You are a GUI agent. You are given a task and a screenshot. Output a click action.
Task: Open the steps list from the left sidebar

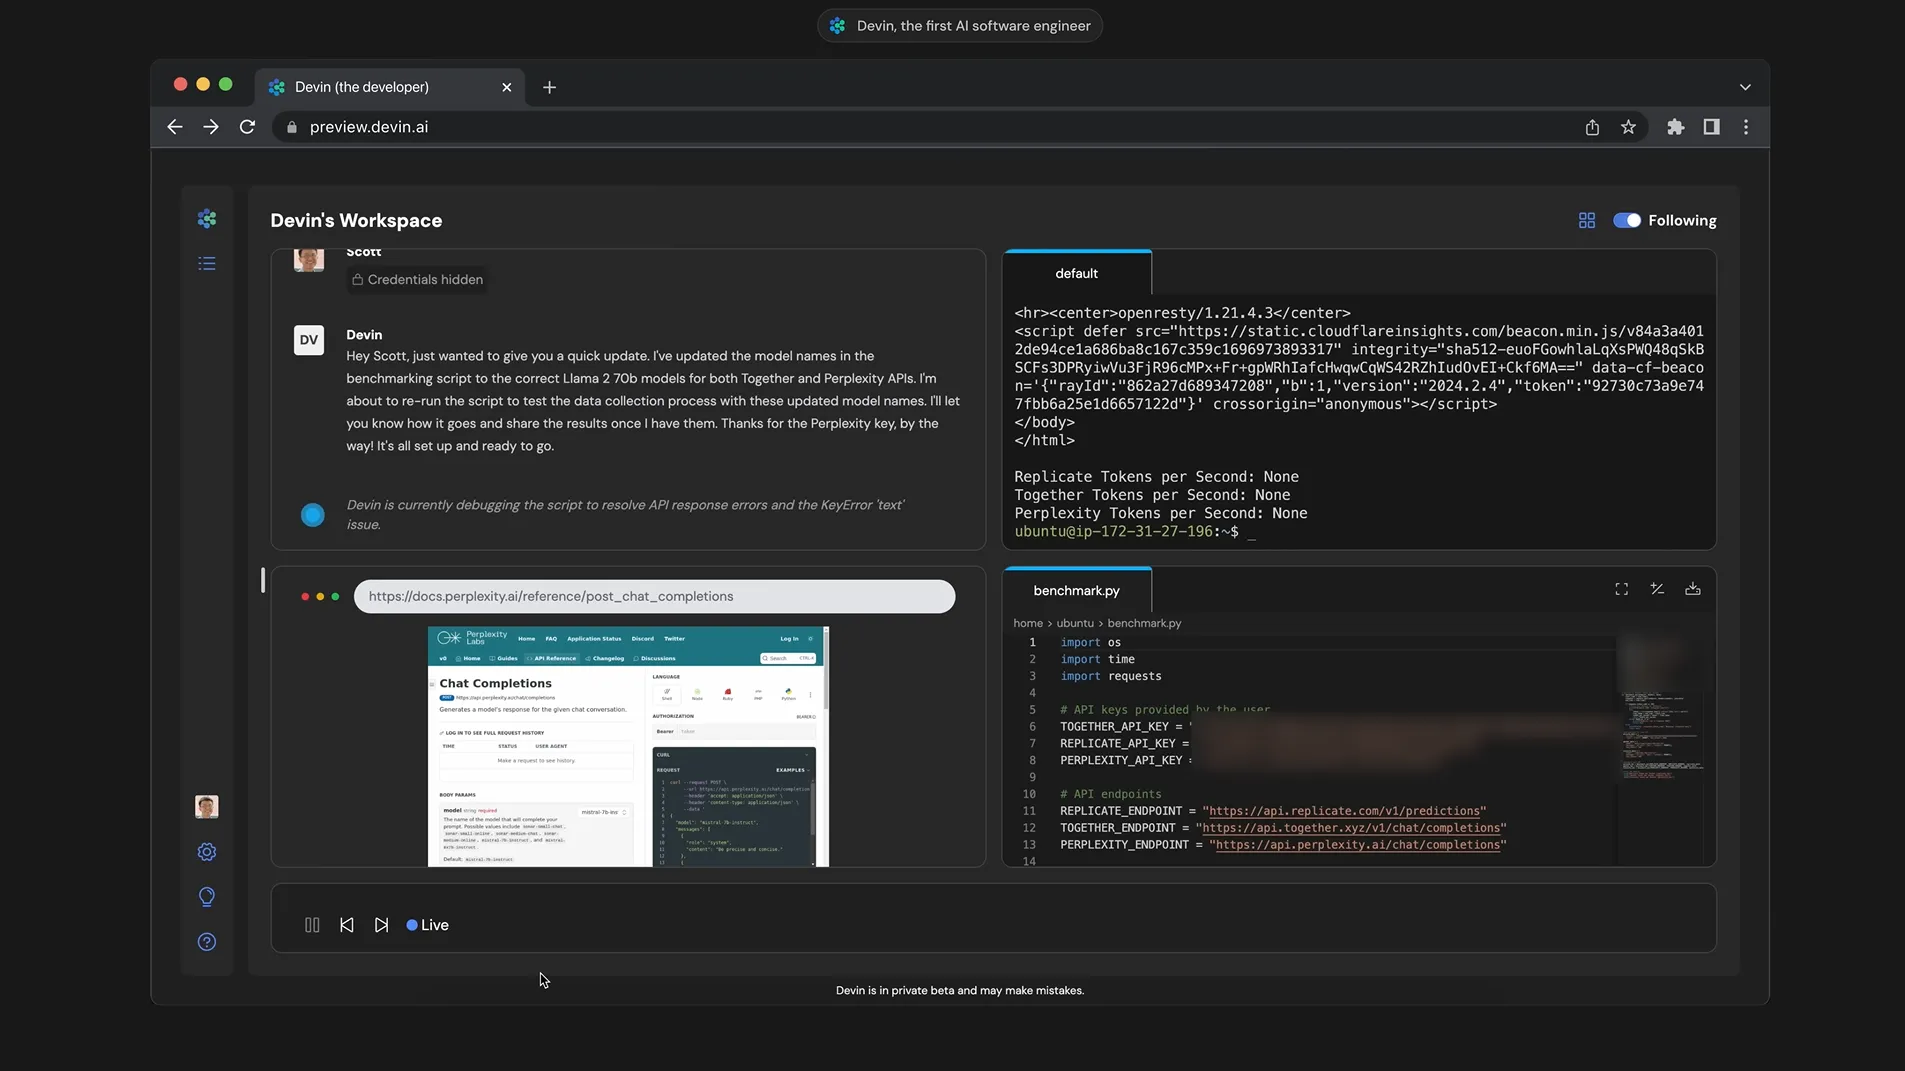coord(206,263)
